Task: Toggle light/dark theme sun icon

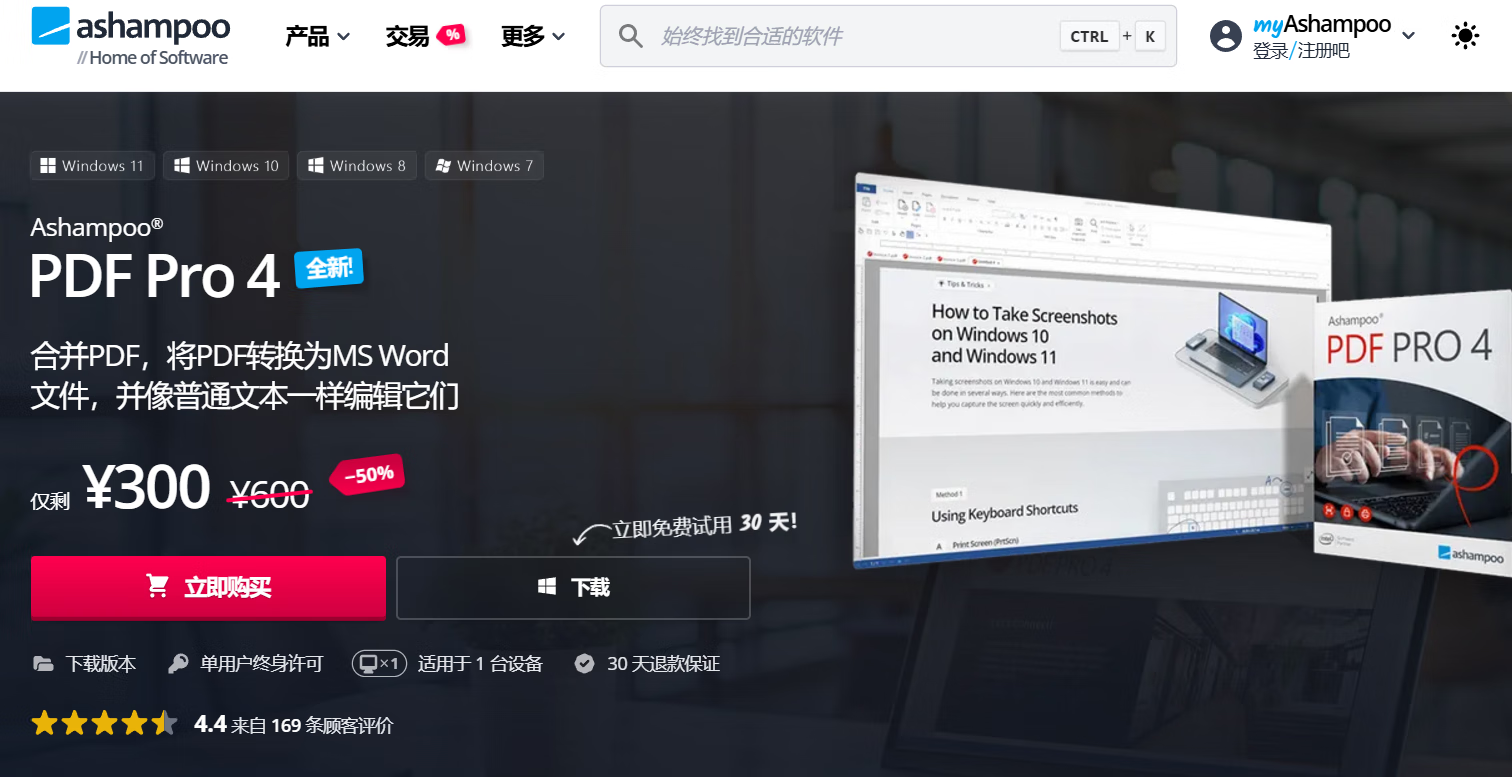Action: pos(1465,37)
